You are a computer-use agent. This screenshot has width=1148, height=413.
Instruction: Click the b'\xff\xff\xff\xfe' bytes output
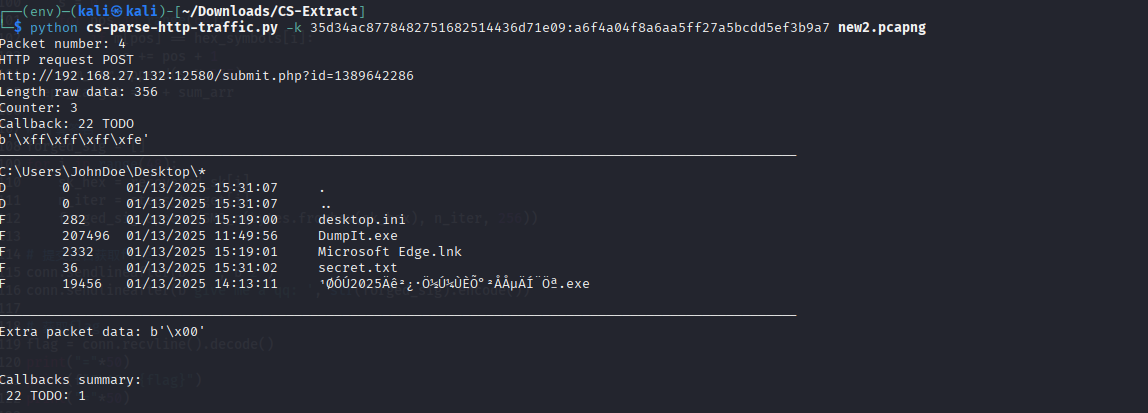(x=74, y=139)
